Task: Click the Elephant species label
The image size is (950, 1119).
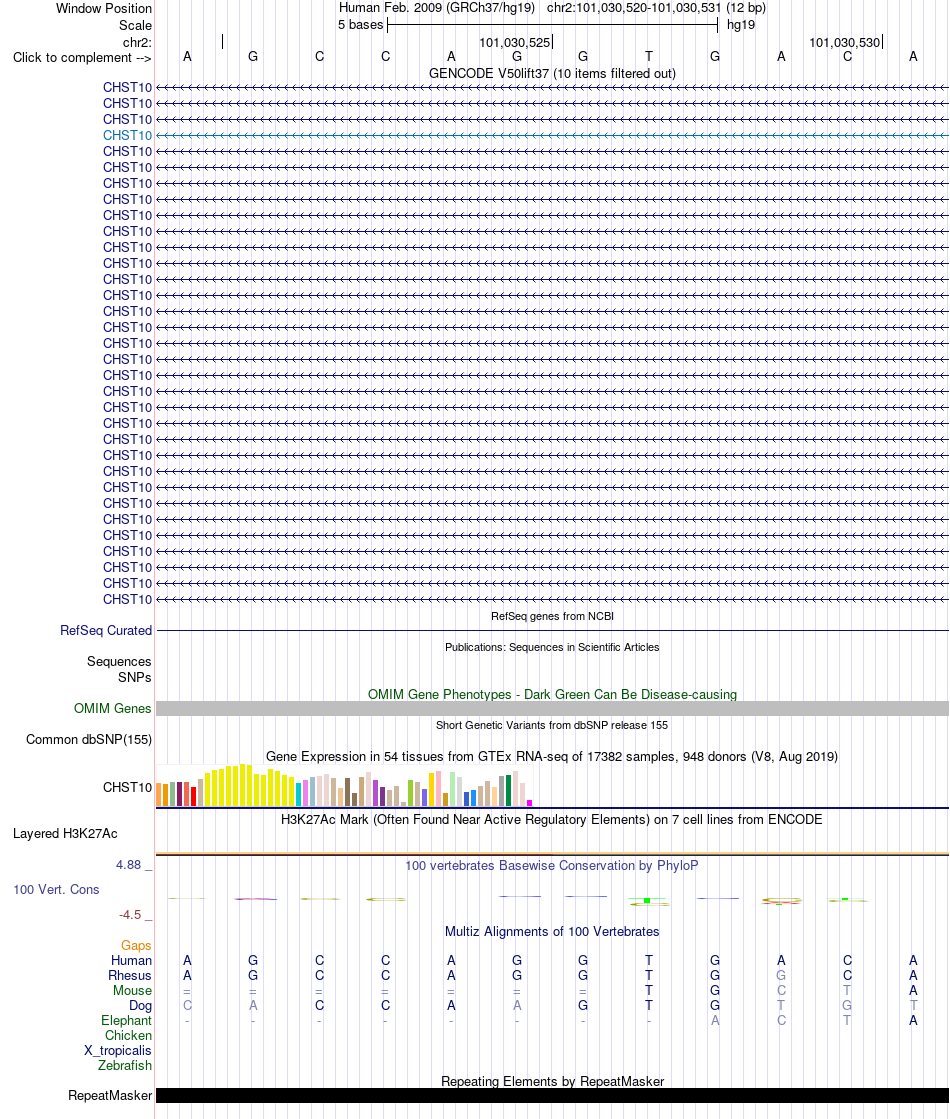Action: 126,1021
